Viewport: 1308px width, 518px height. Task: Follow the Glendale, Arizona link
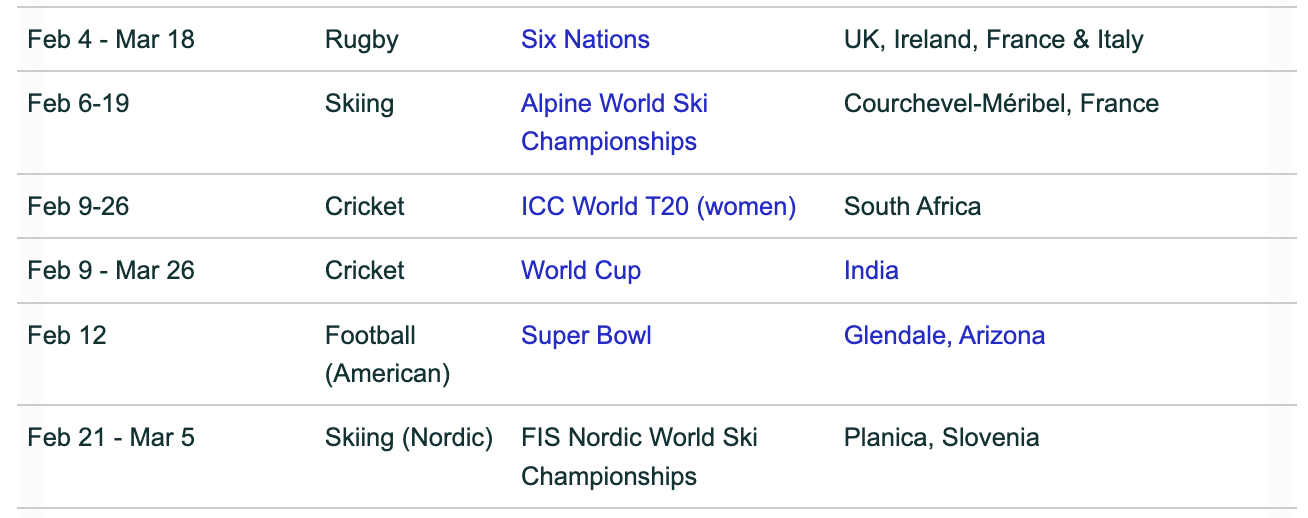coord(944,335)
